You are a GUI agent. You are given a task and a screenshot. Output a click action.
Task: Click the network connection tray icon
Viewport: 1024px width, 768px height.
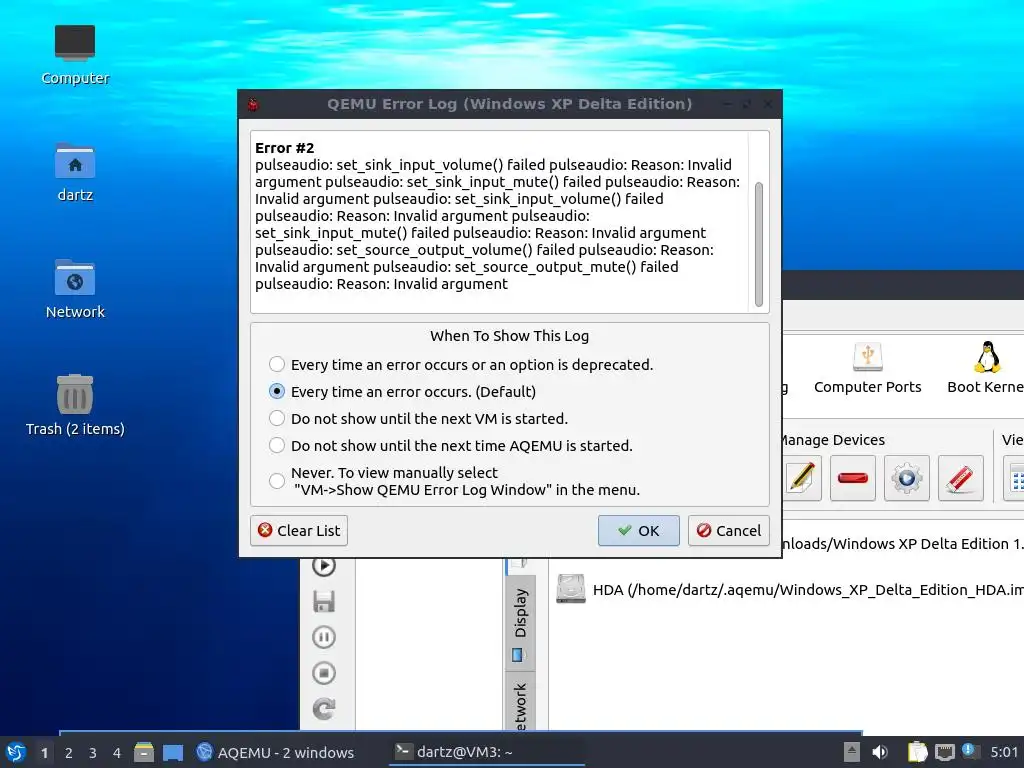(944, 752)
